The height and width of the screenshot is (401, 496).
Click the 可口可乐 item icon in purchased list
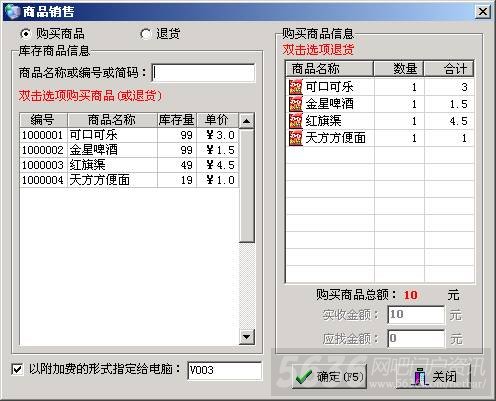point(296,87)
